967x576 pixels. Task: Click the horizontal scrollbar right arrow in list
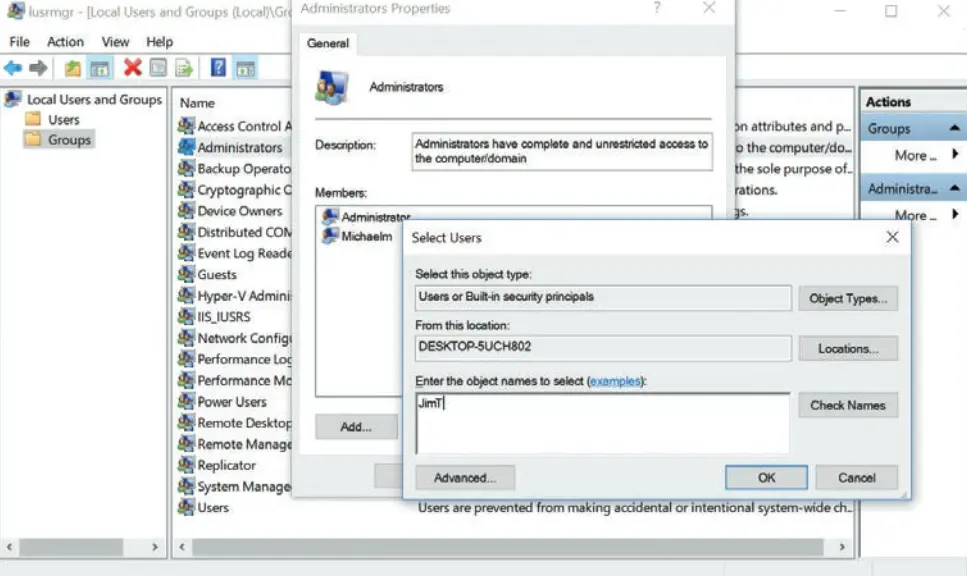coord(845,548)
